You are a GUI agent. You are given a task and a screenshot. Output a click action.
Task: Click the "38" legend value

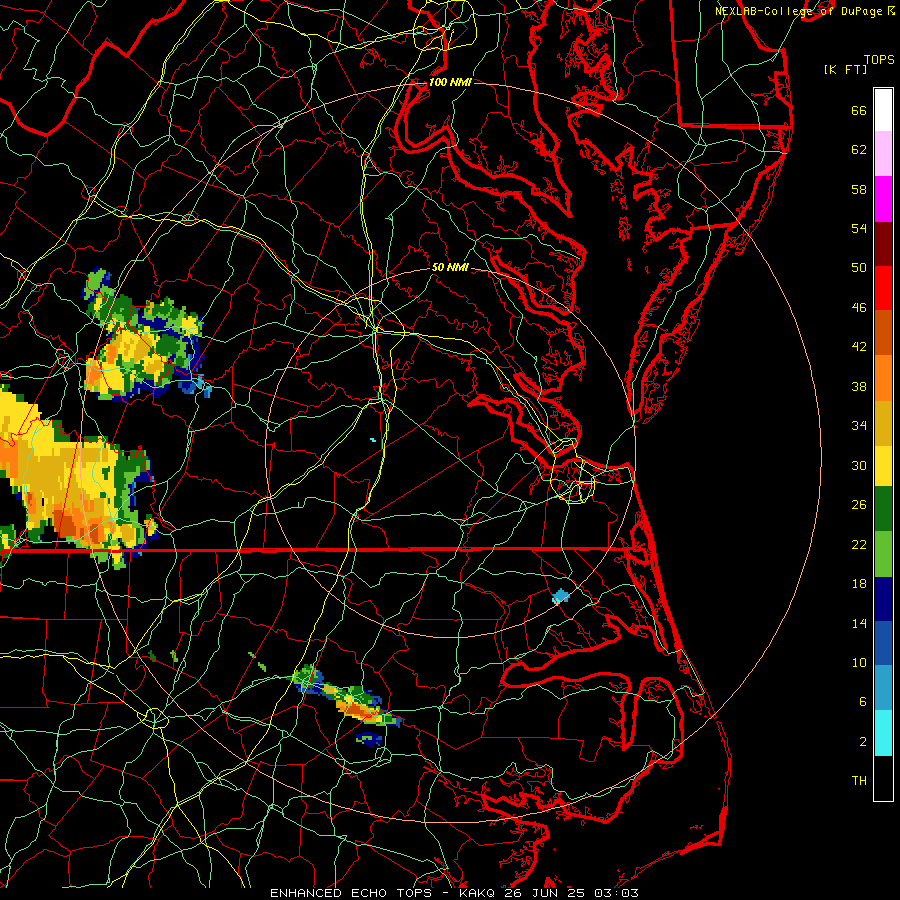coord(859,386)
